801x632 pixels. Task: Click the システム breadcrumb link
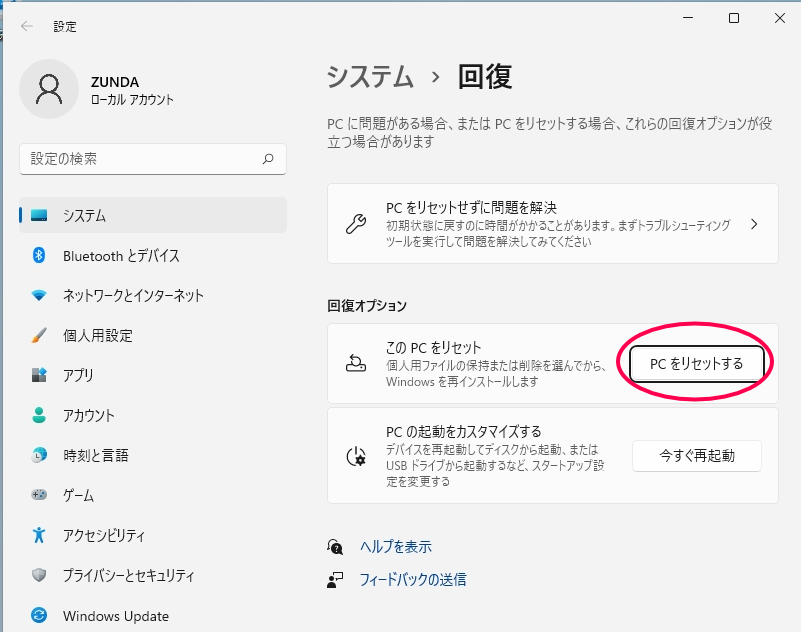pyautogui.click(x=370, y=77)
